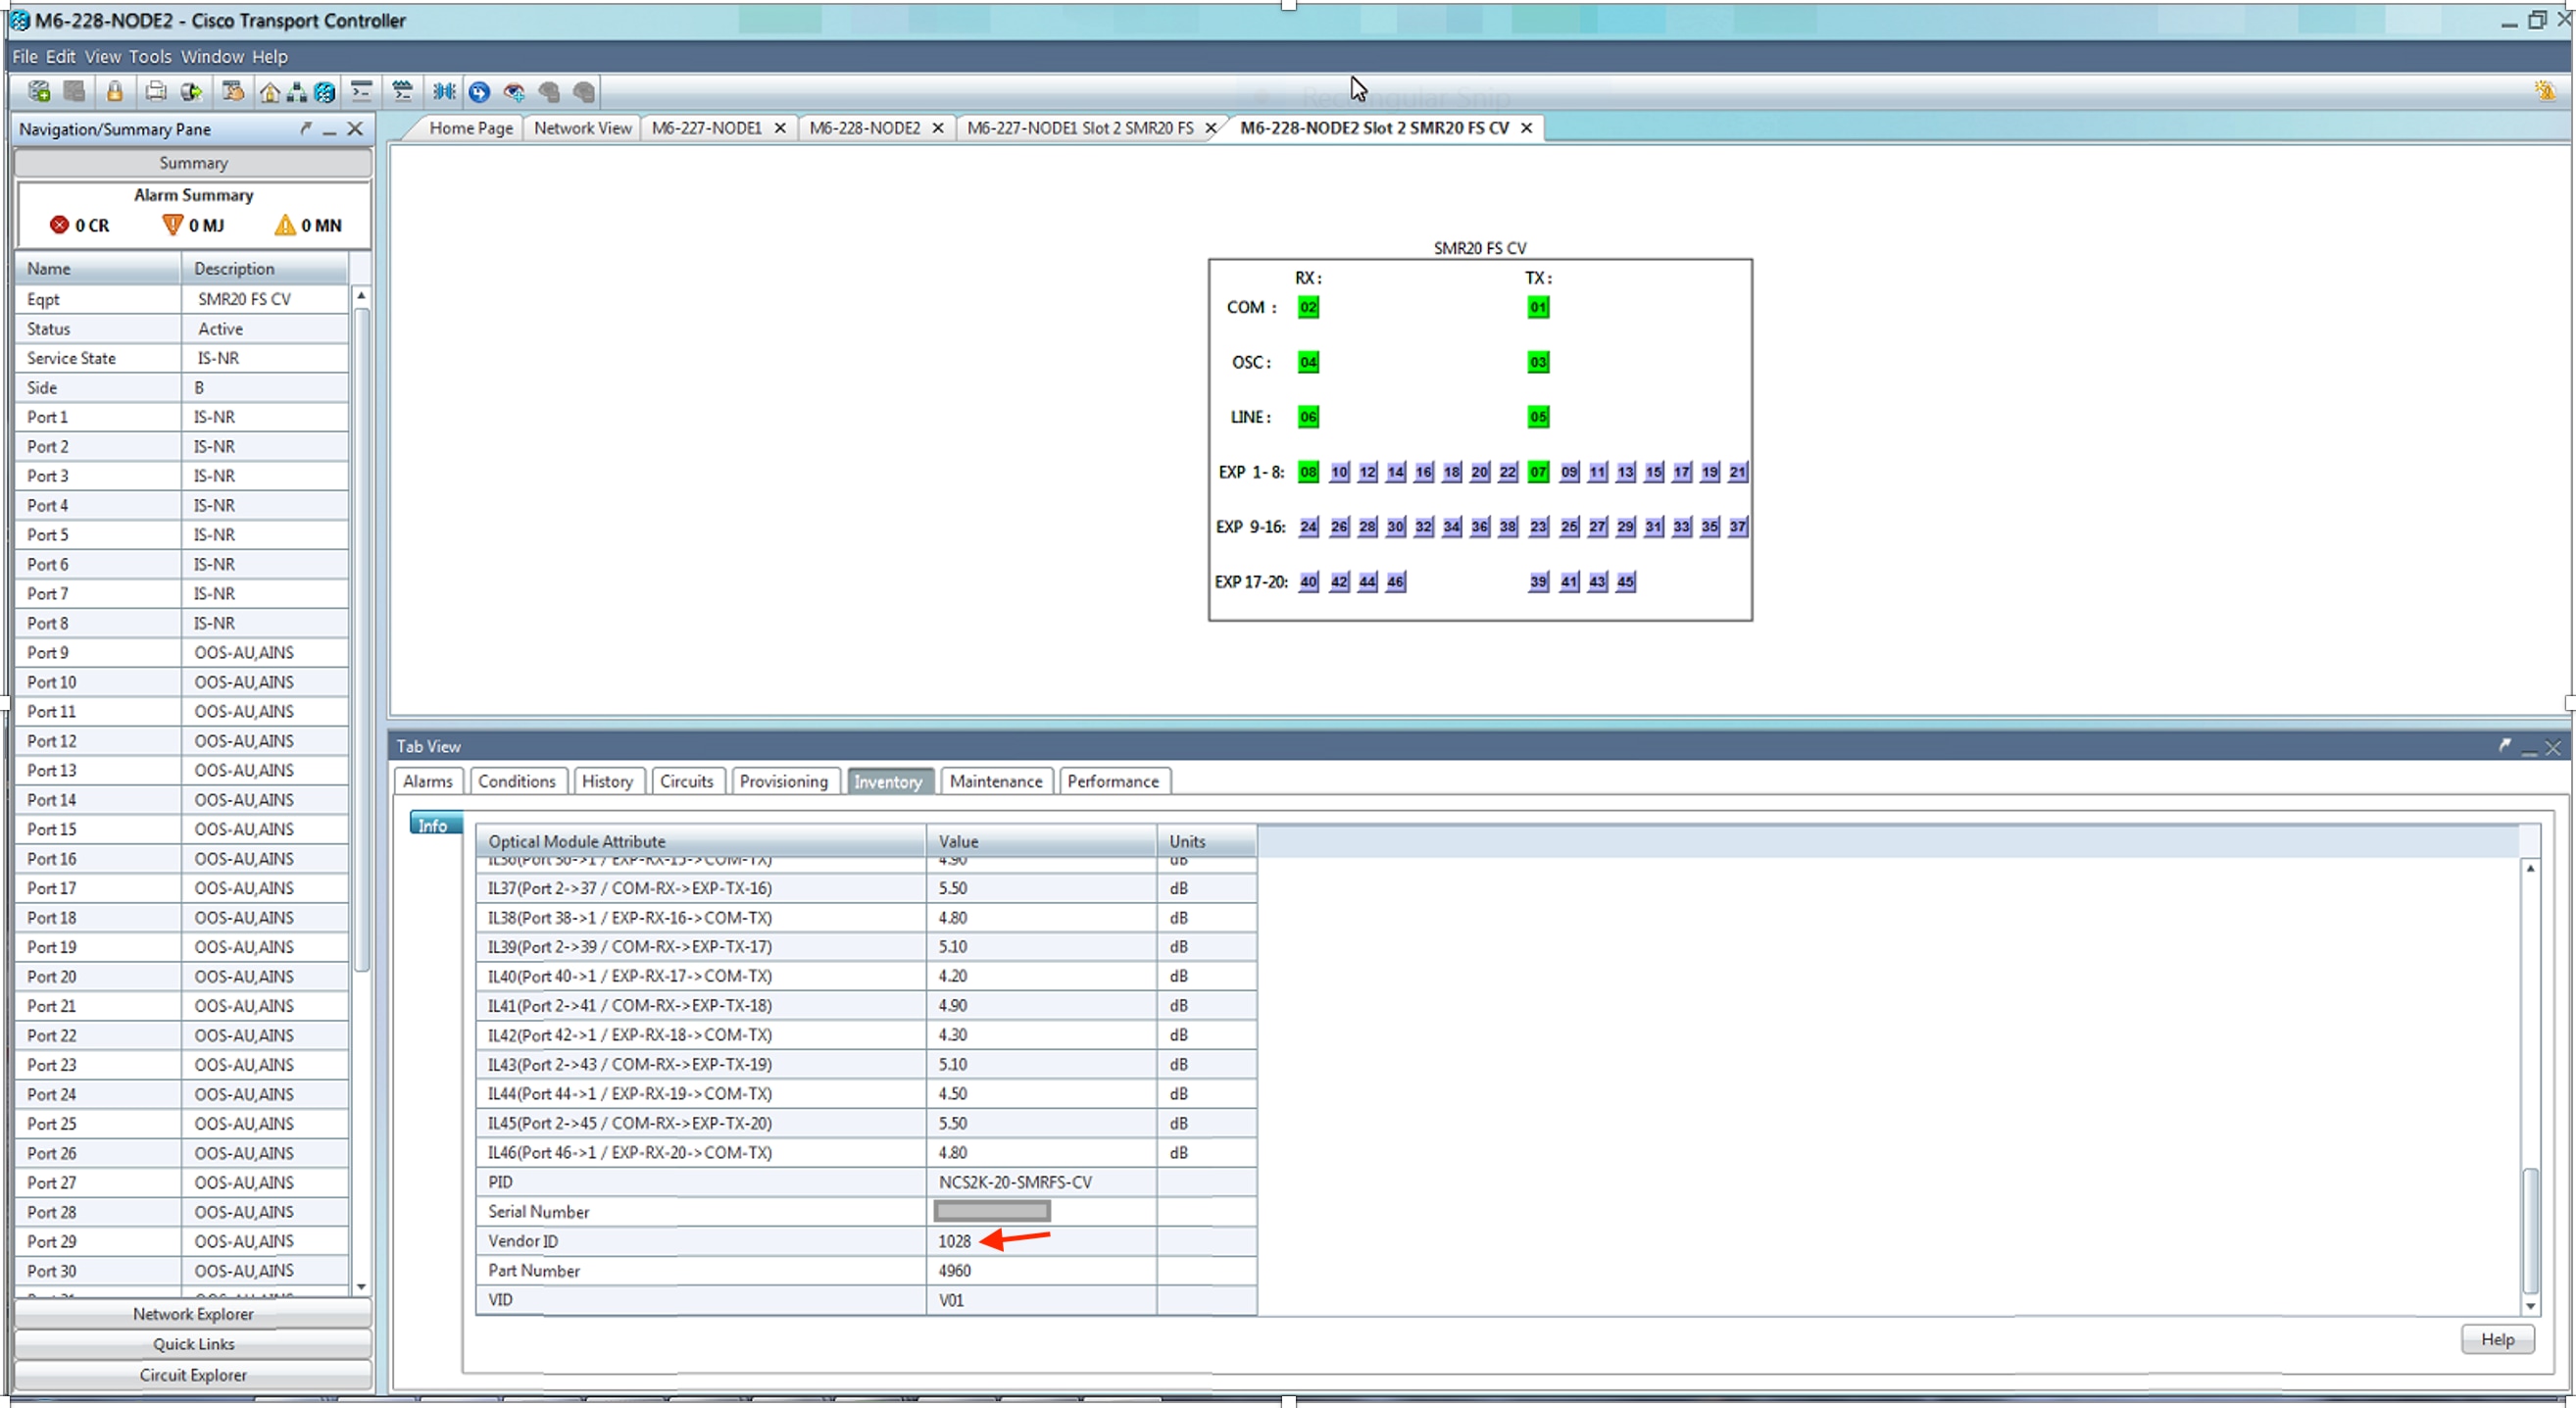Open the Alarms tab

pos(428,781)
